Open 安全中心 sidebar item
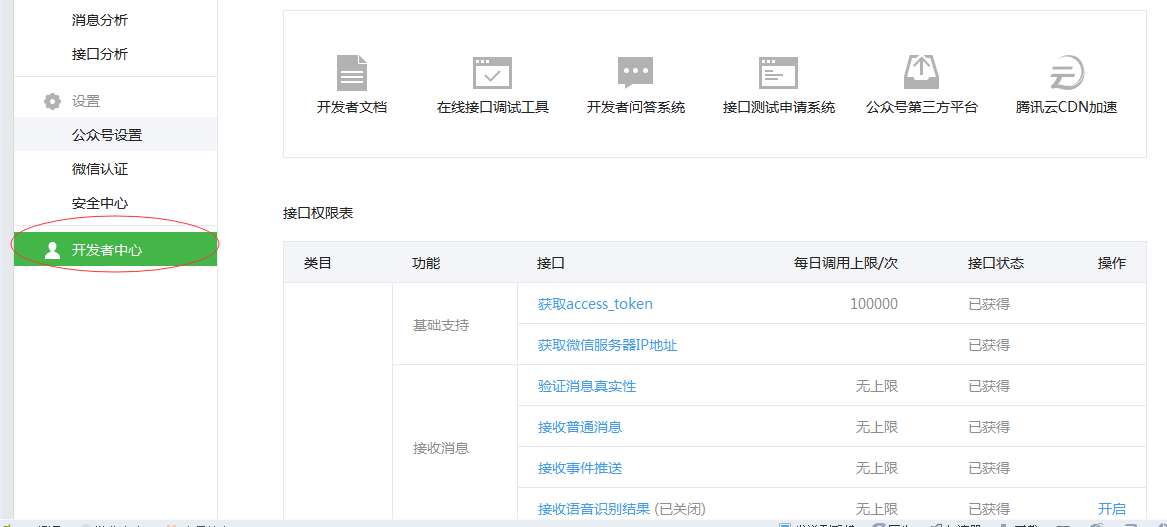The width and height of the screenshot is (1167, 527). (100, 203)
